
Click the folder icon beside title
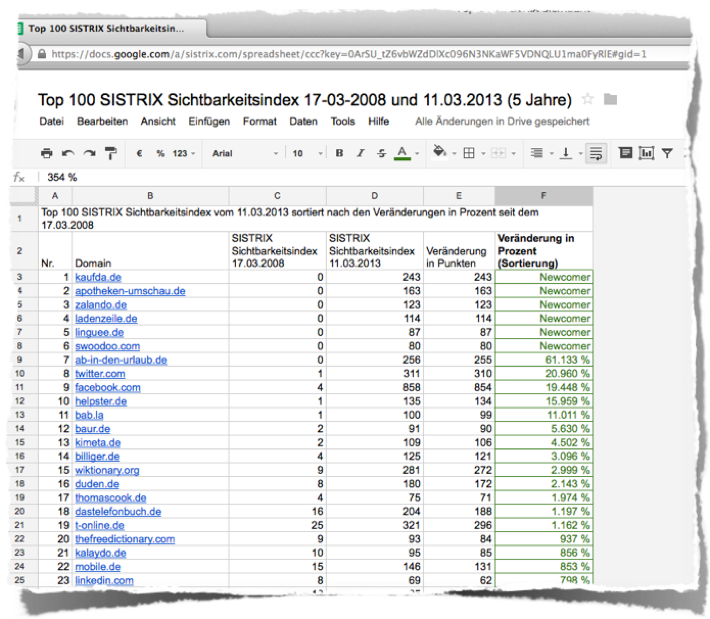tap(611, 100)
